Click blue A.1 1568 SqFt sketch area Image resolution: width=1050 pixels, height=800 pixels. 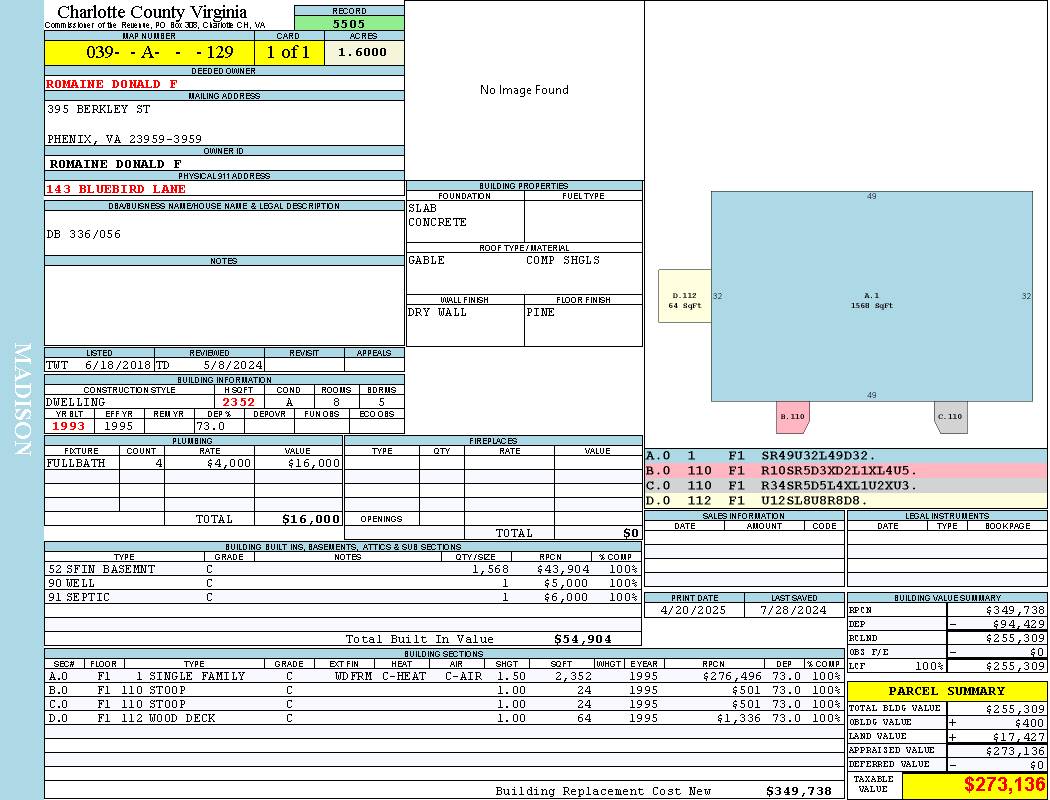pyautogui.click(x=871, y=297)
